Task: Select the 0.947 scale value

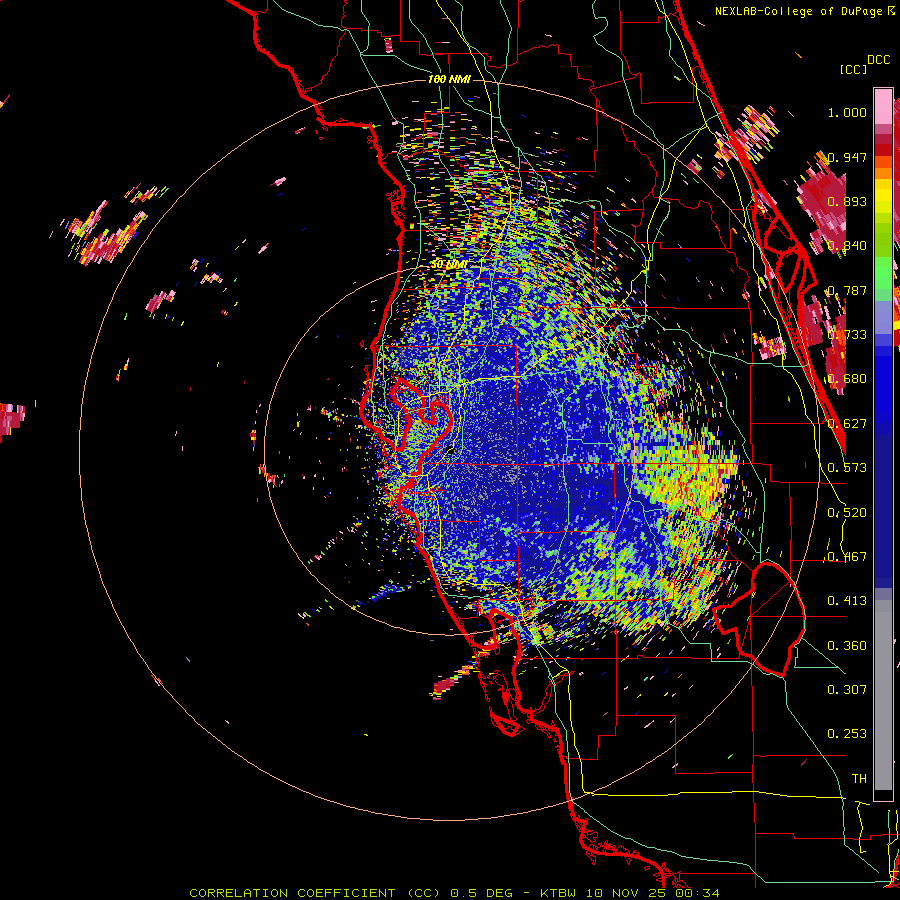Action: coord(847,157)
